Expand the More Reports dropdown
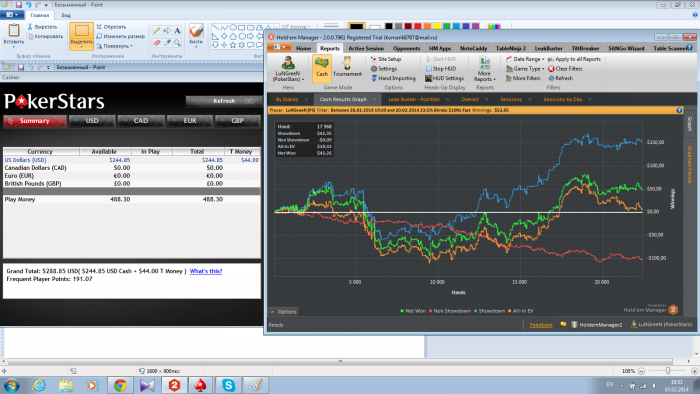 pos(485,69)
